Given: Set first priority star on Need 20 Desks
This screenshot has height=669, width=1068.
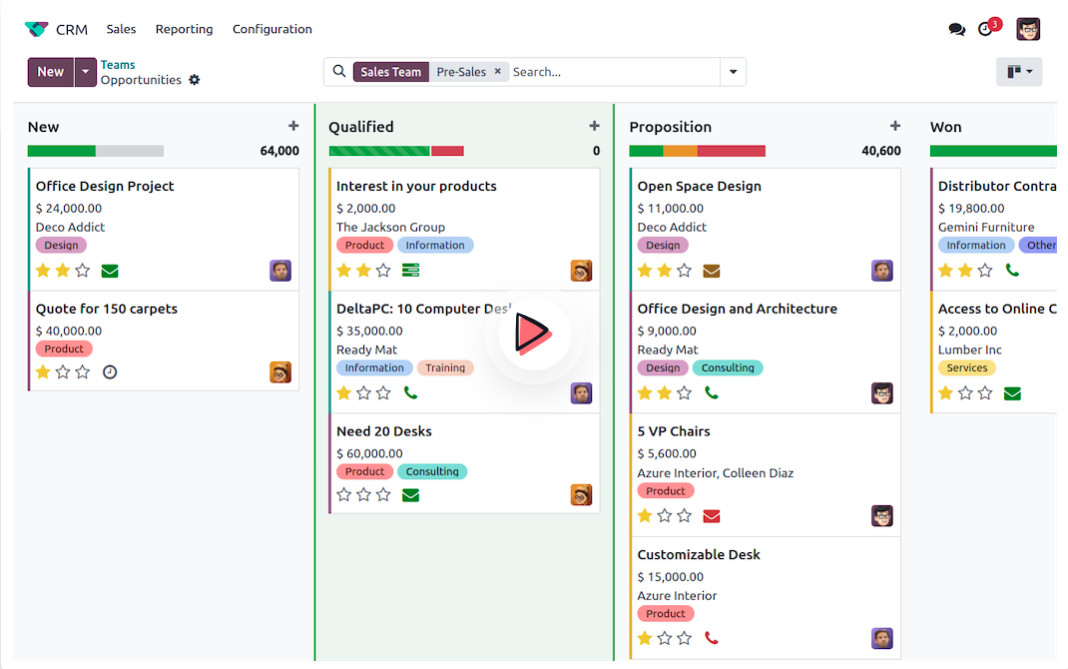Looking at the screenshot, I should pyautogui.click(x=344, y=495).
